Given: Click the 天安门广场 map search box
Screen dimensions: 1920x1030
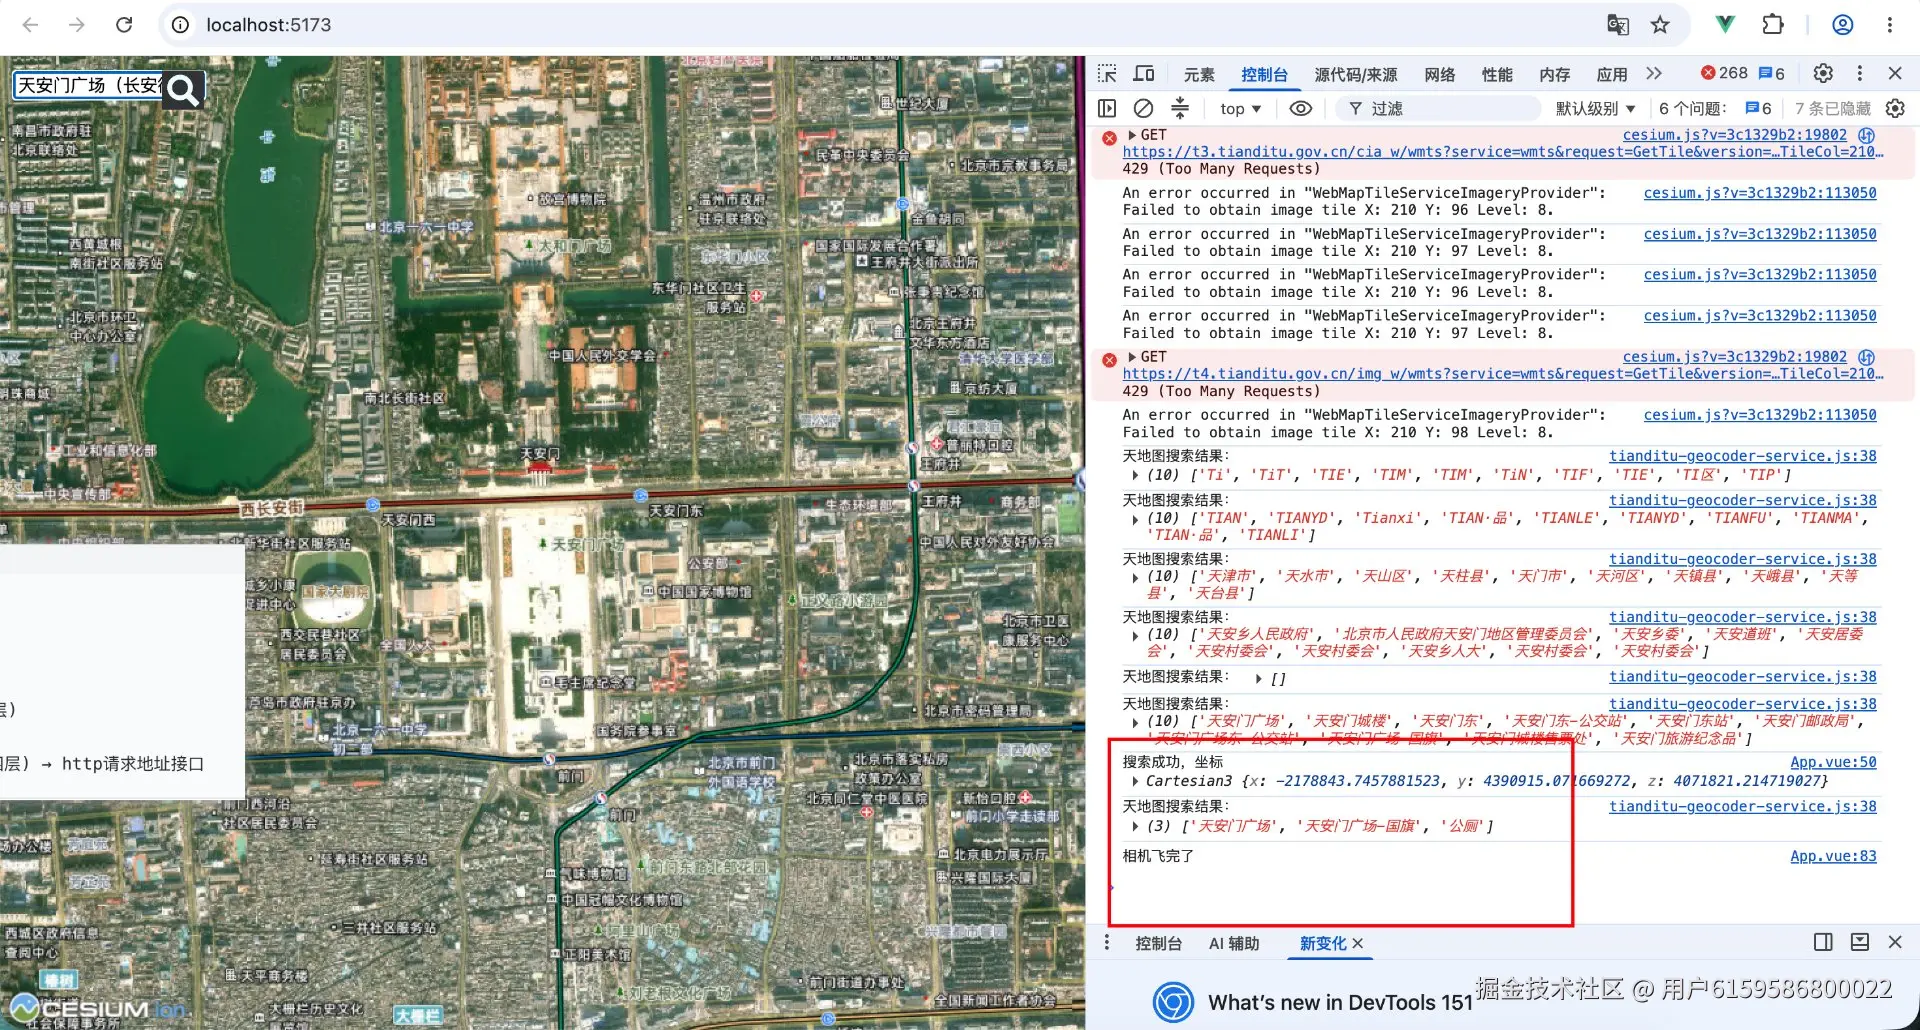Looking at the screenshot, I should pyautogui.click(x=90, y=86).
